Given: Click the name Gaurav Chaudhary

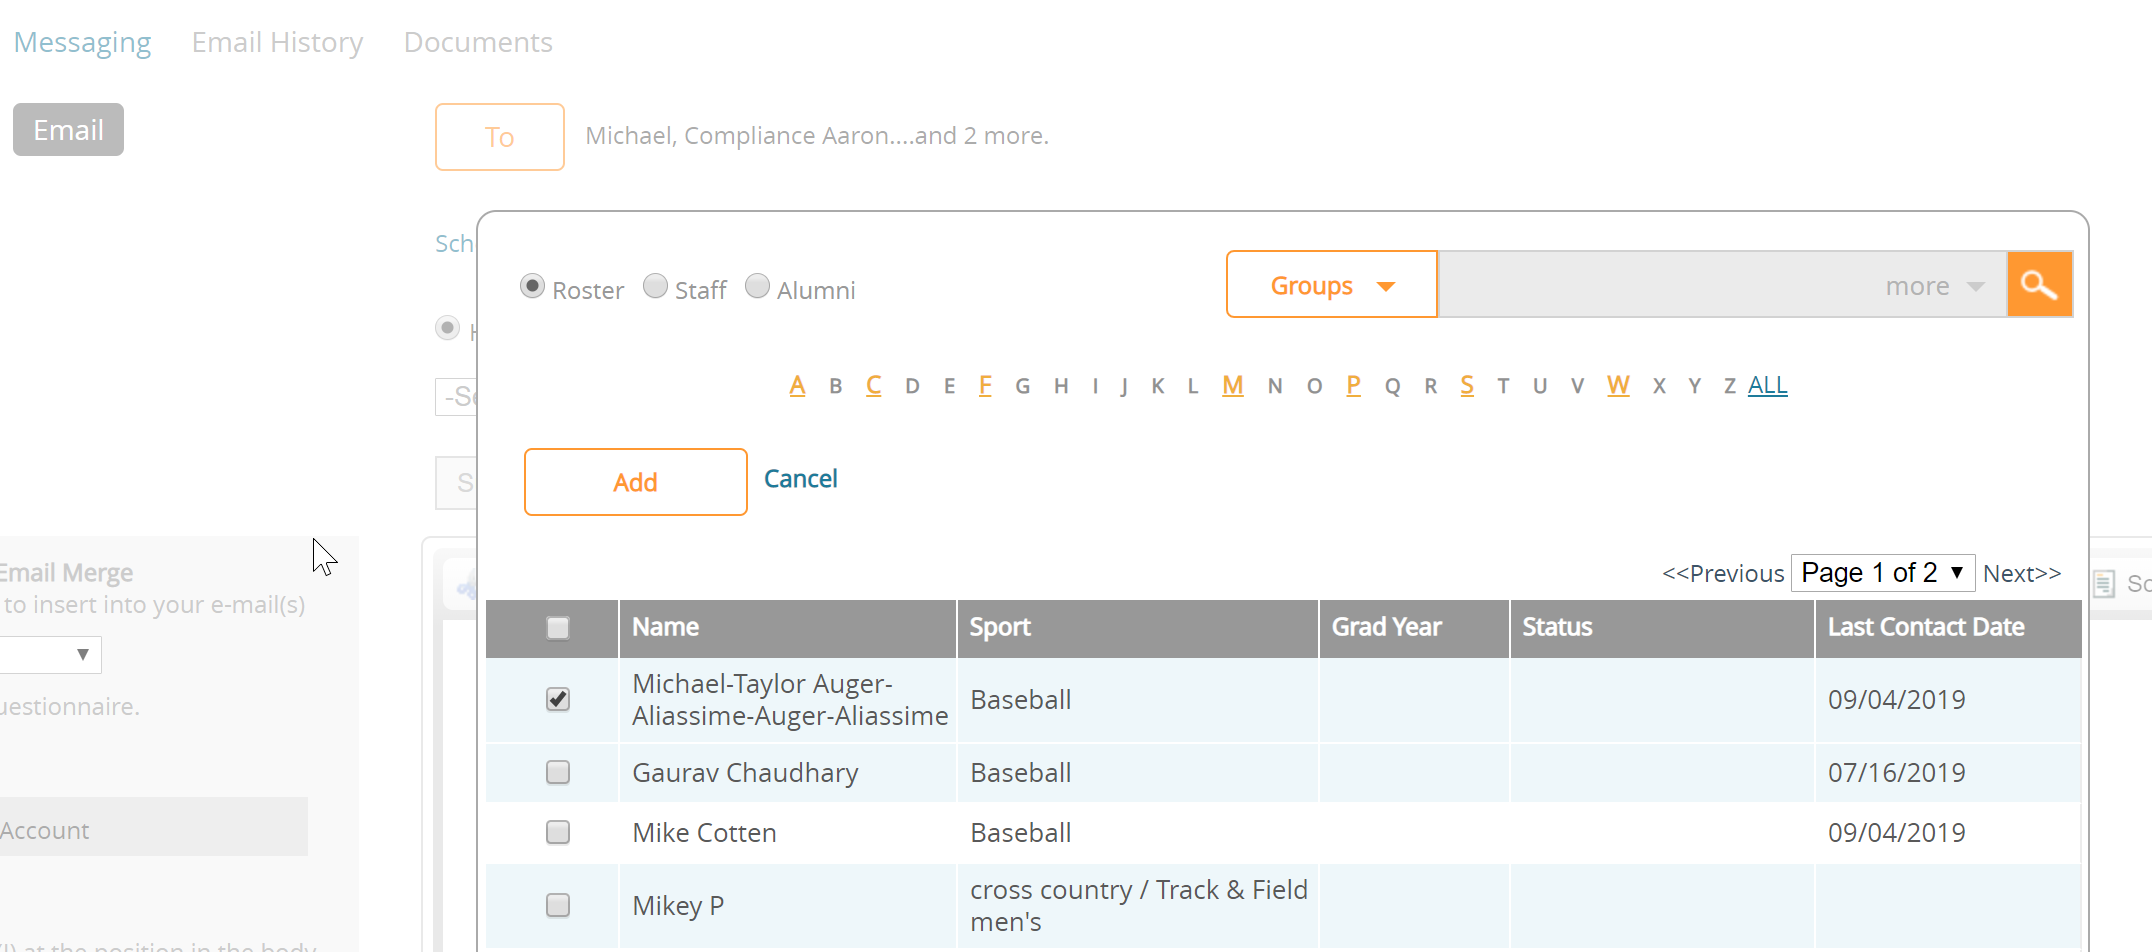Looking at the screenshot, I should [x=745, y=773].
